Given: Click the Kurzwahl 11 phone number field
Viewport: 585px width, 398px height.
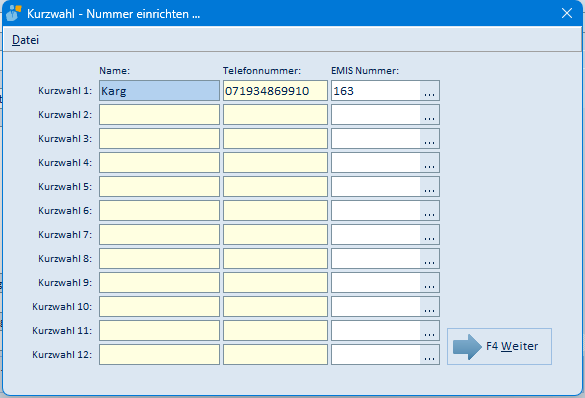Looking at the screenshot, I should pyautogui.click(x=275, y=330).
